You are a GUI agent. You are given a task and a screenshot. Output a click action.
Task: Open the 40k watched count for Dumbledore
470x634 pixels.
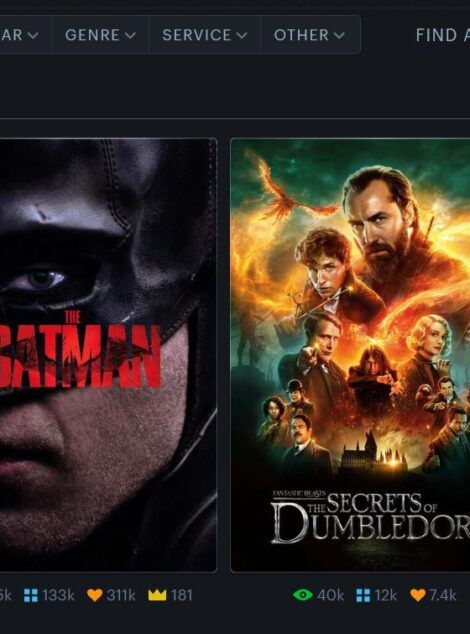(330, 595)
